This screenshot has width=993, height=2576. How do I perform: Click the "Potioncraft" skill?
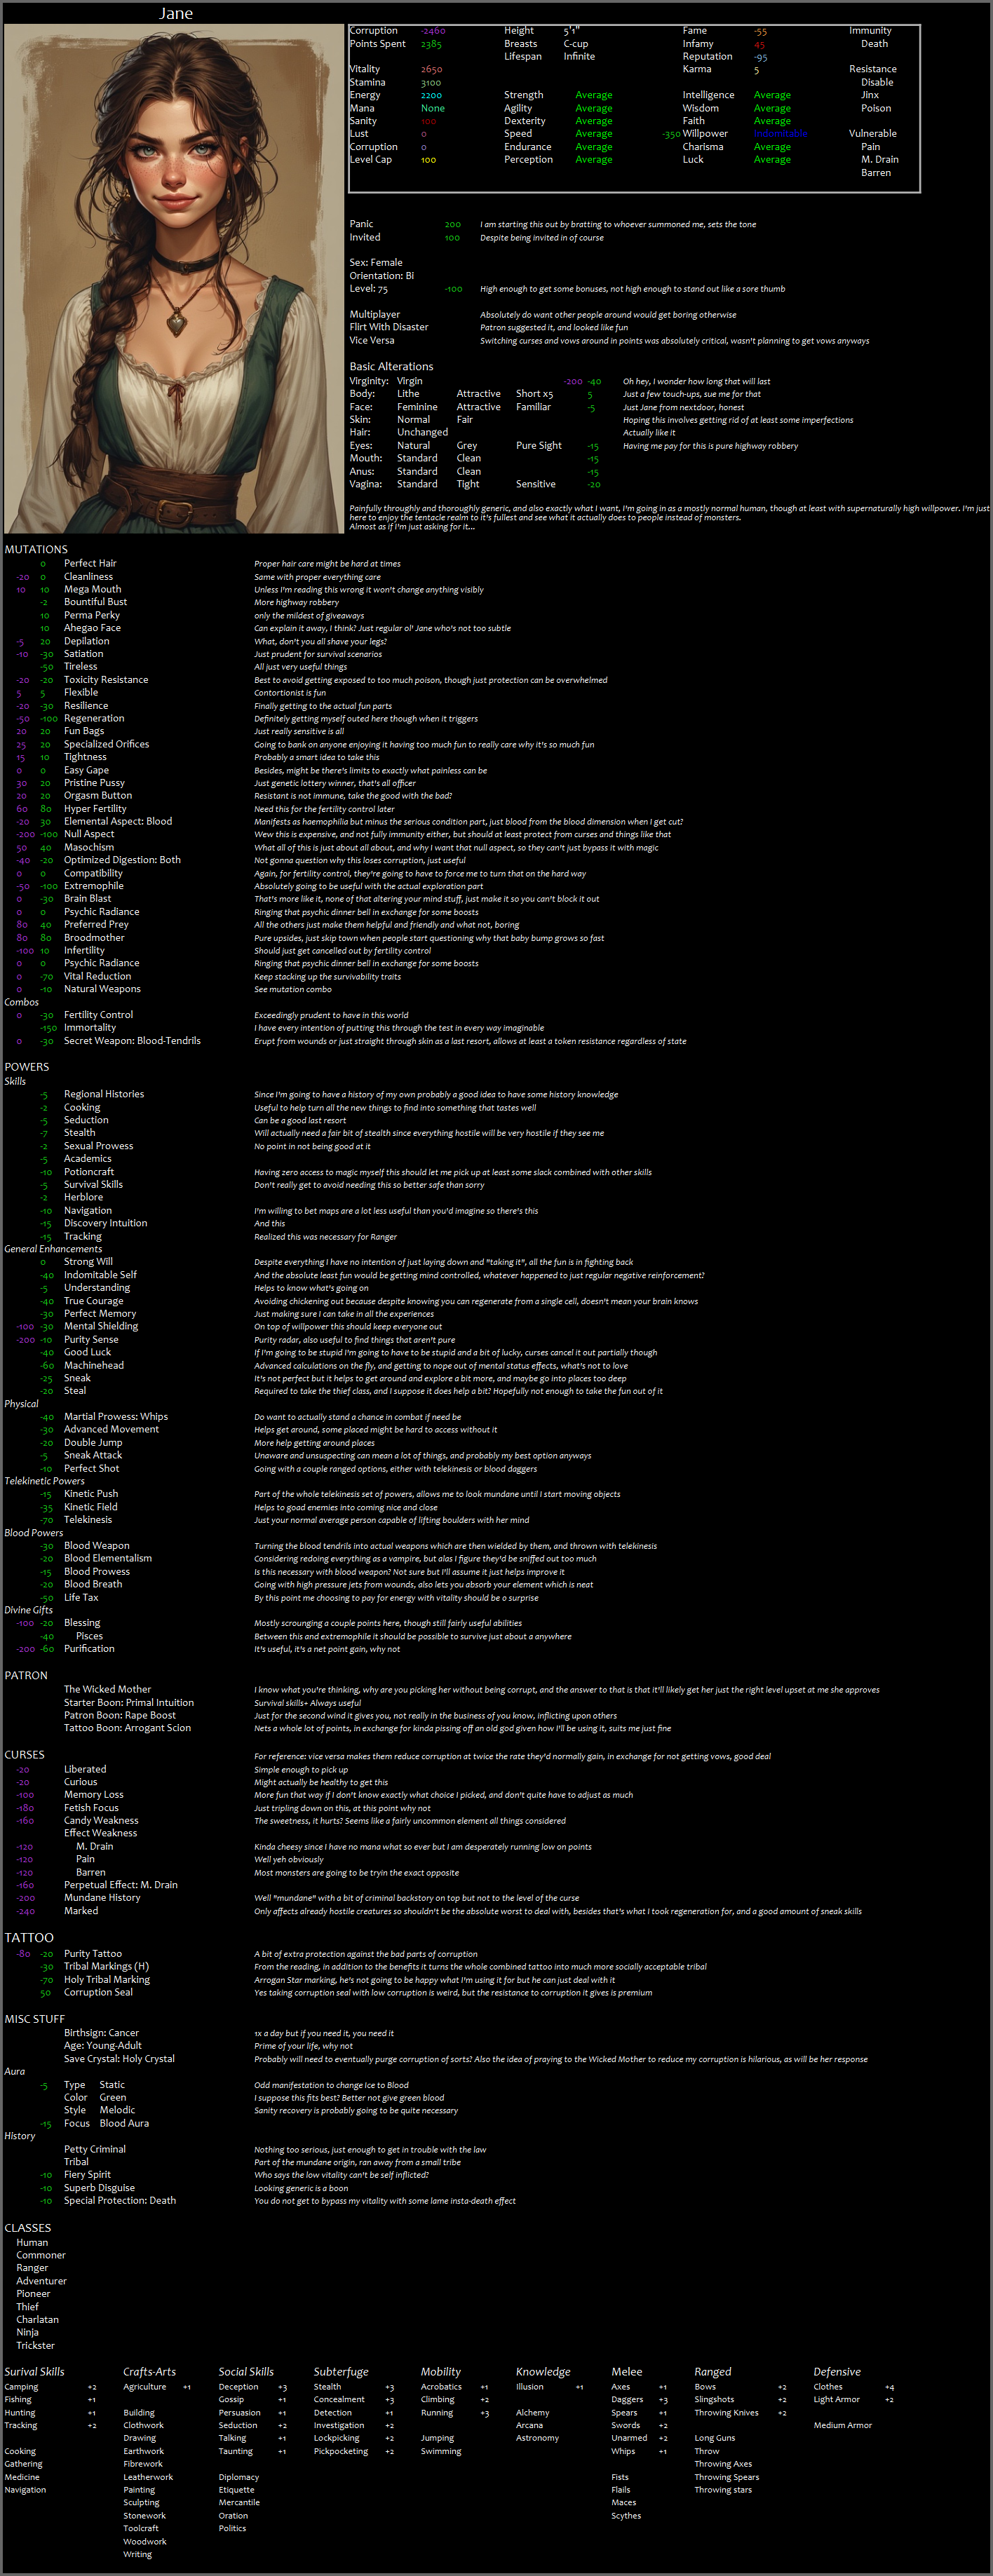(89, 1171)
